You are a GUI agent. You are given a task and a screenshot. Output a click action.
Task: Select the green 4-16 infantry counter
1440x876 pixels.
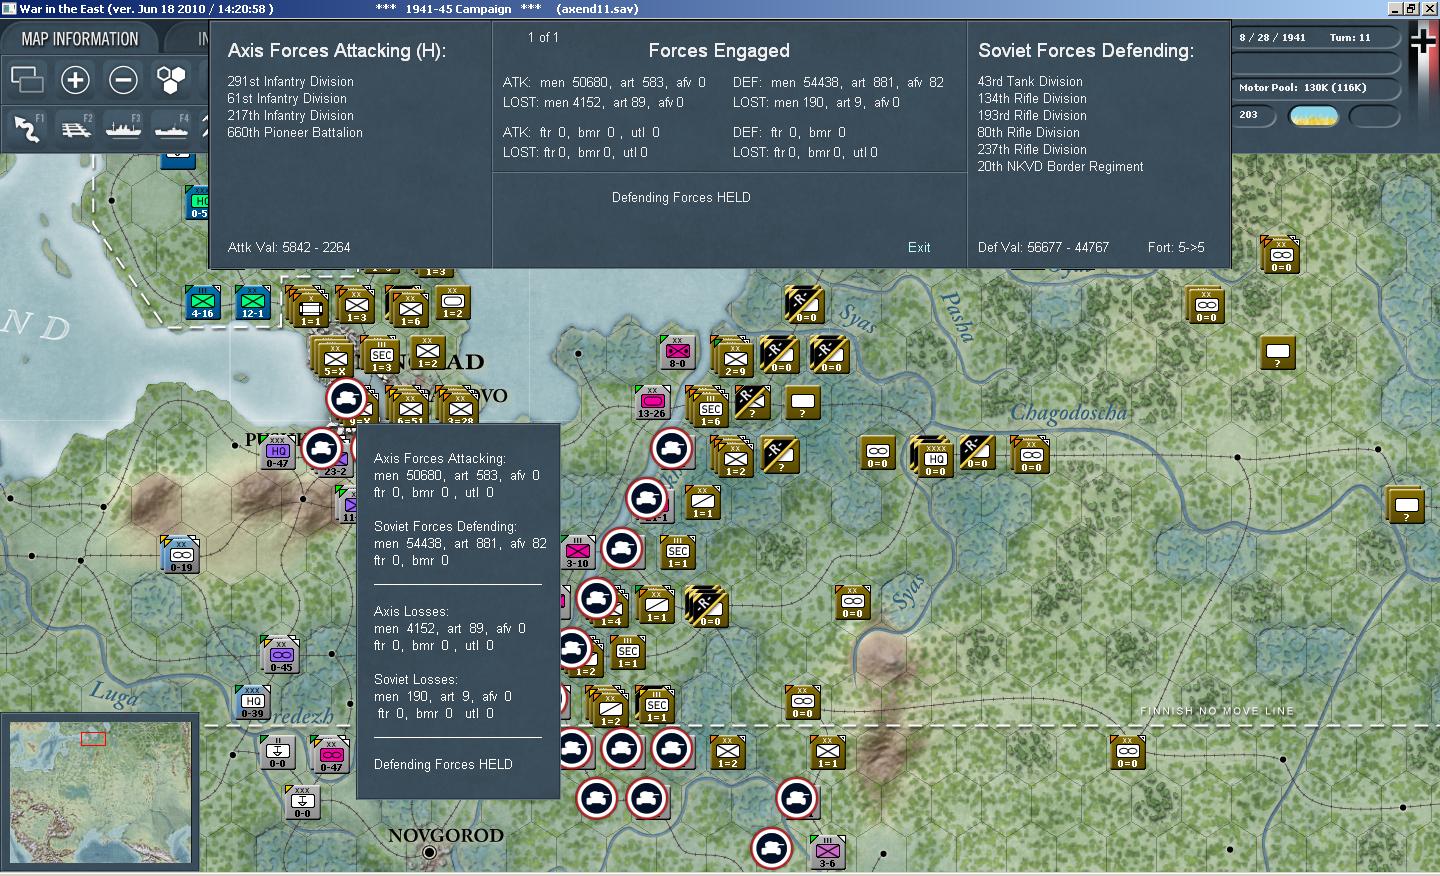coord(203,303)
